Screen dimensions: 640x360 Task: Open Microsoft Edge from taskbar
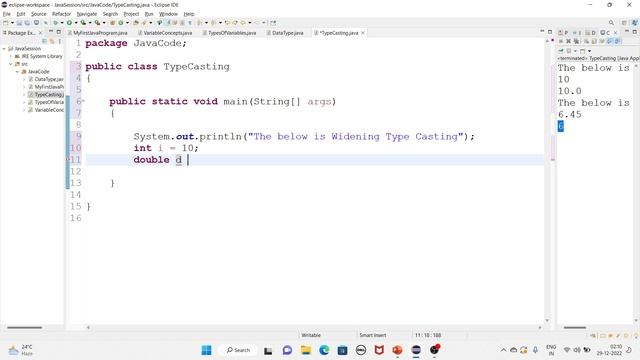324,350
